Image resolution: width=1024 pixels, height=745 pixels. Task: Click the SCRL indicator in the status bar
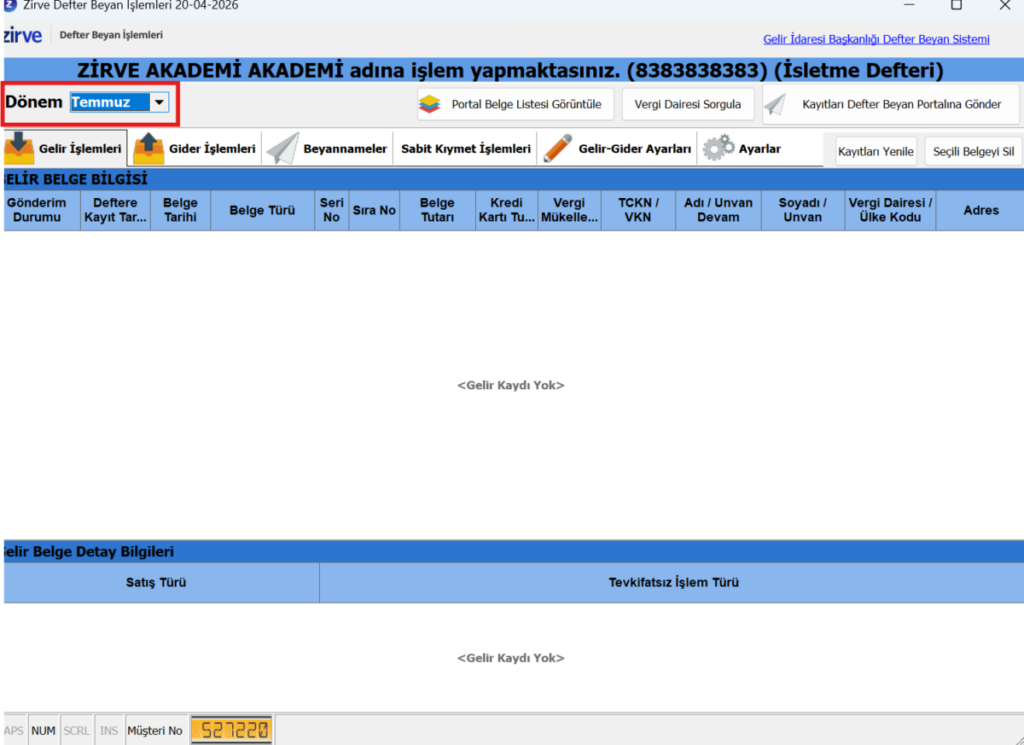point(76,731)
